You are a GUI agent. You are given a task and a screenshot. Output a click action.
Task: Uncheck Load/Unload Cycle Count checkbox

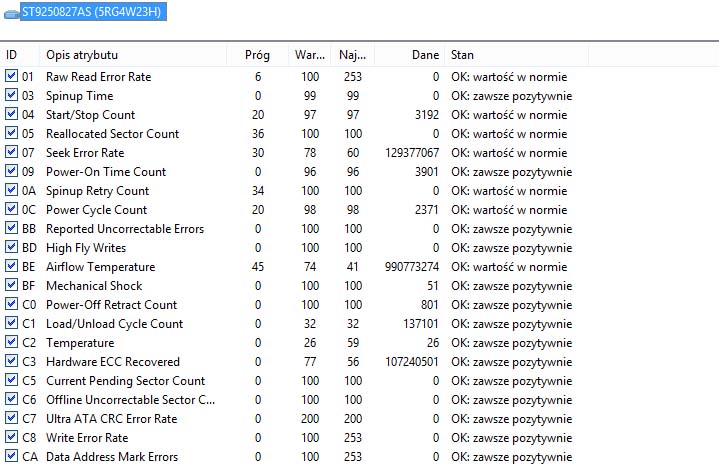point(11,323)
